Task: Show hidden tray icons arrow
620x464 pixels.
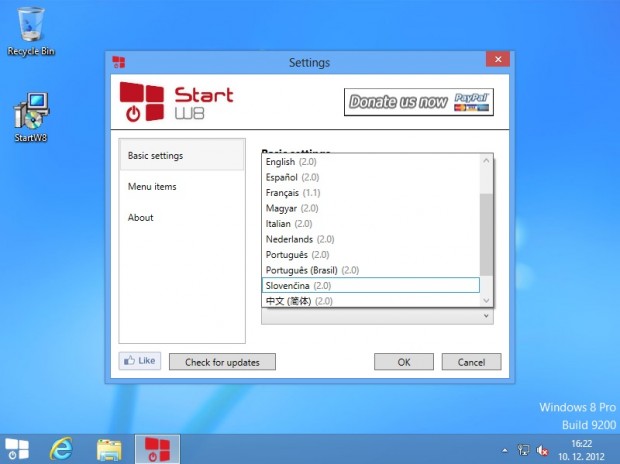Action: click(505, 450)
